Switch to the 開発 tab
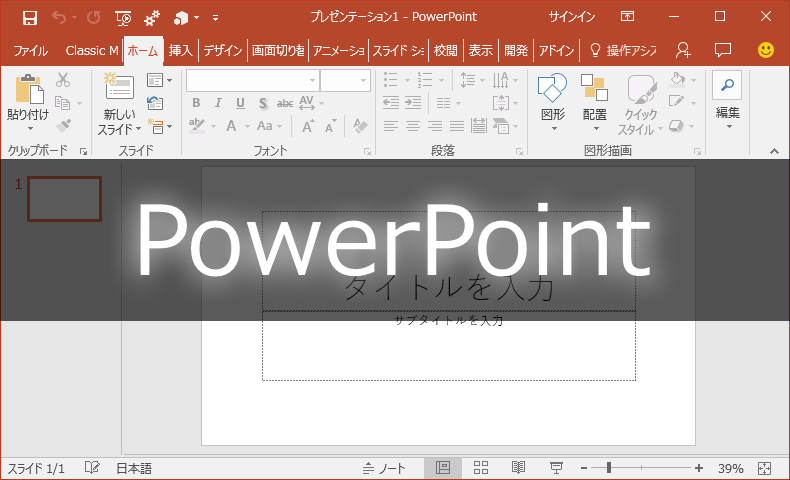The width and height of the screenshot is (790, 480). (x=515, y=51)
